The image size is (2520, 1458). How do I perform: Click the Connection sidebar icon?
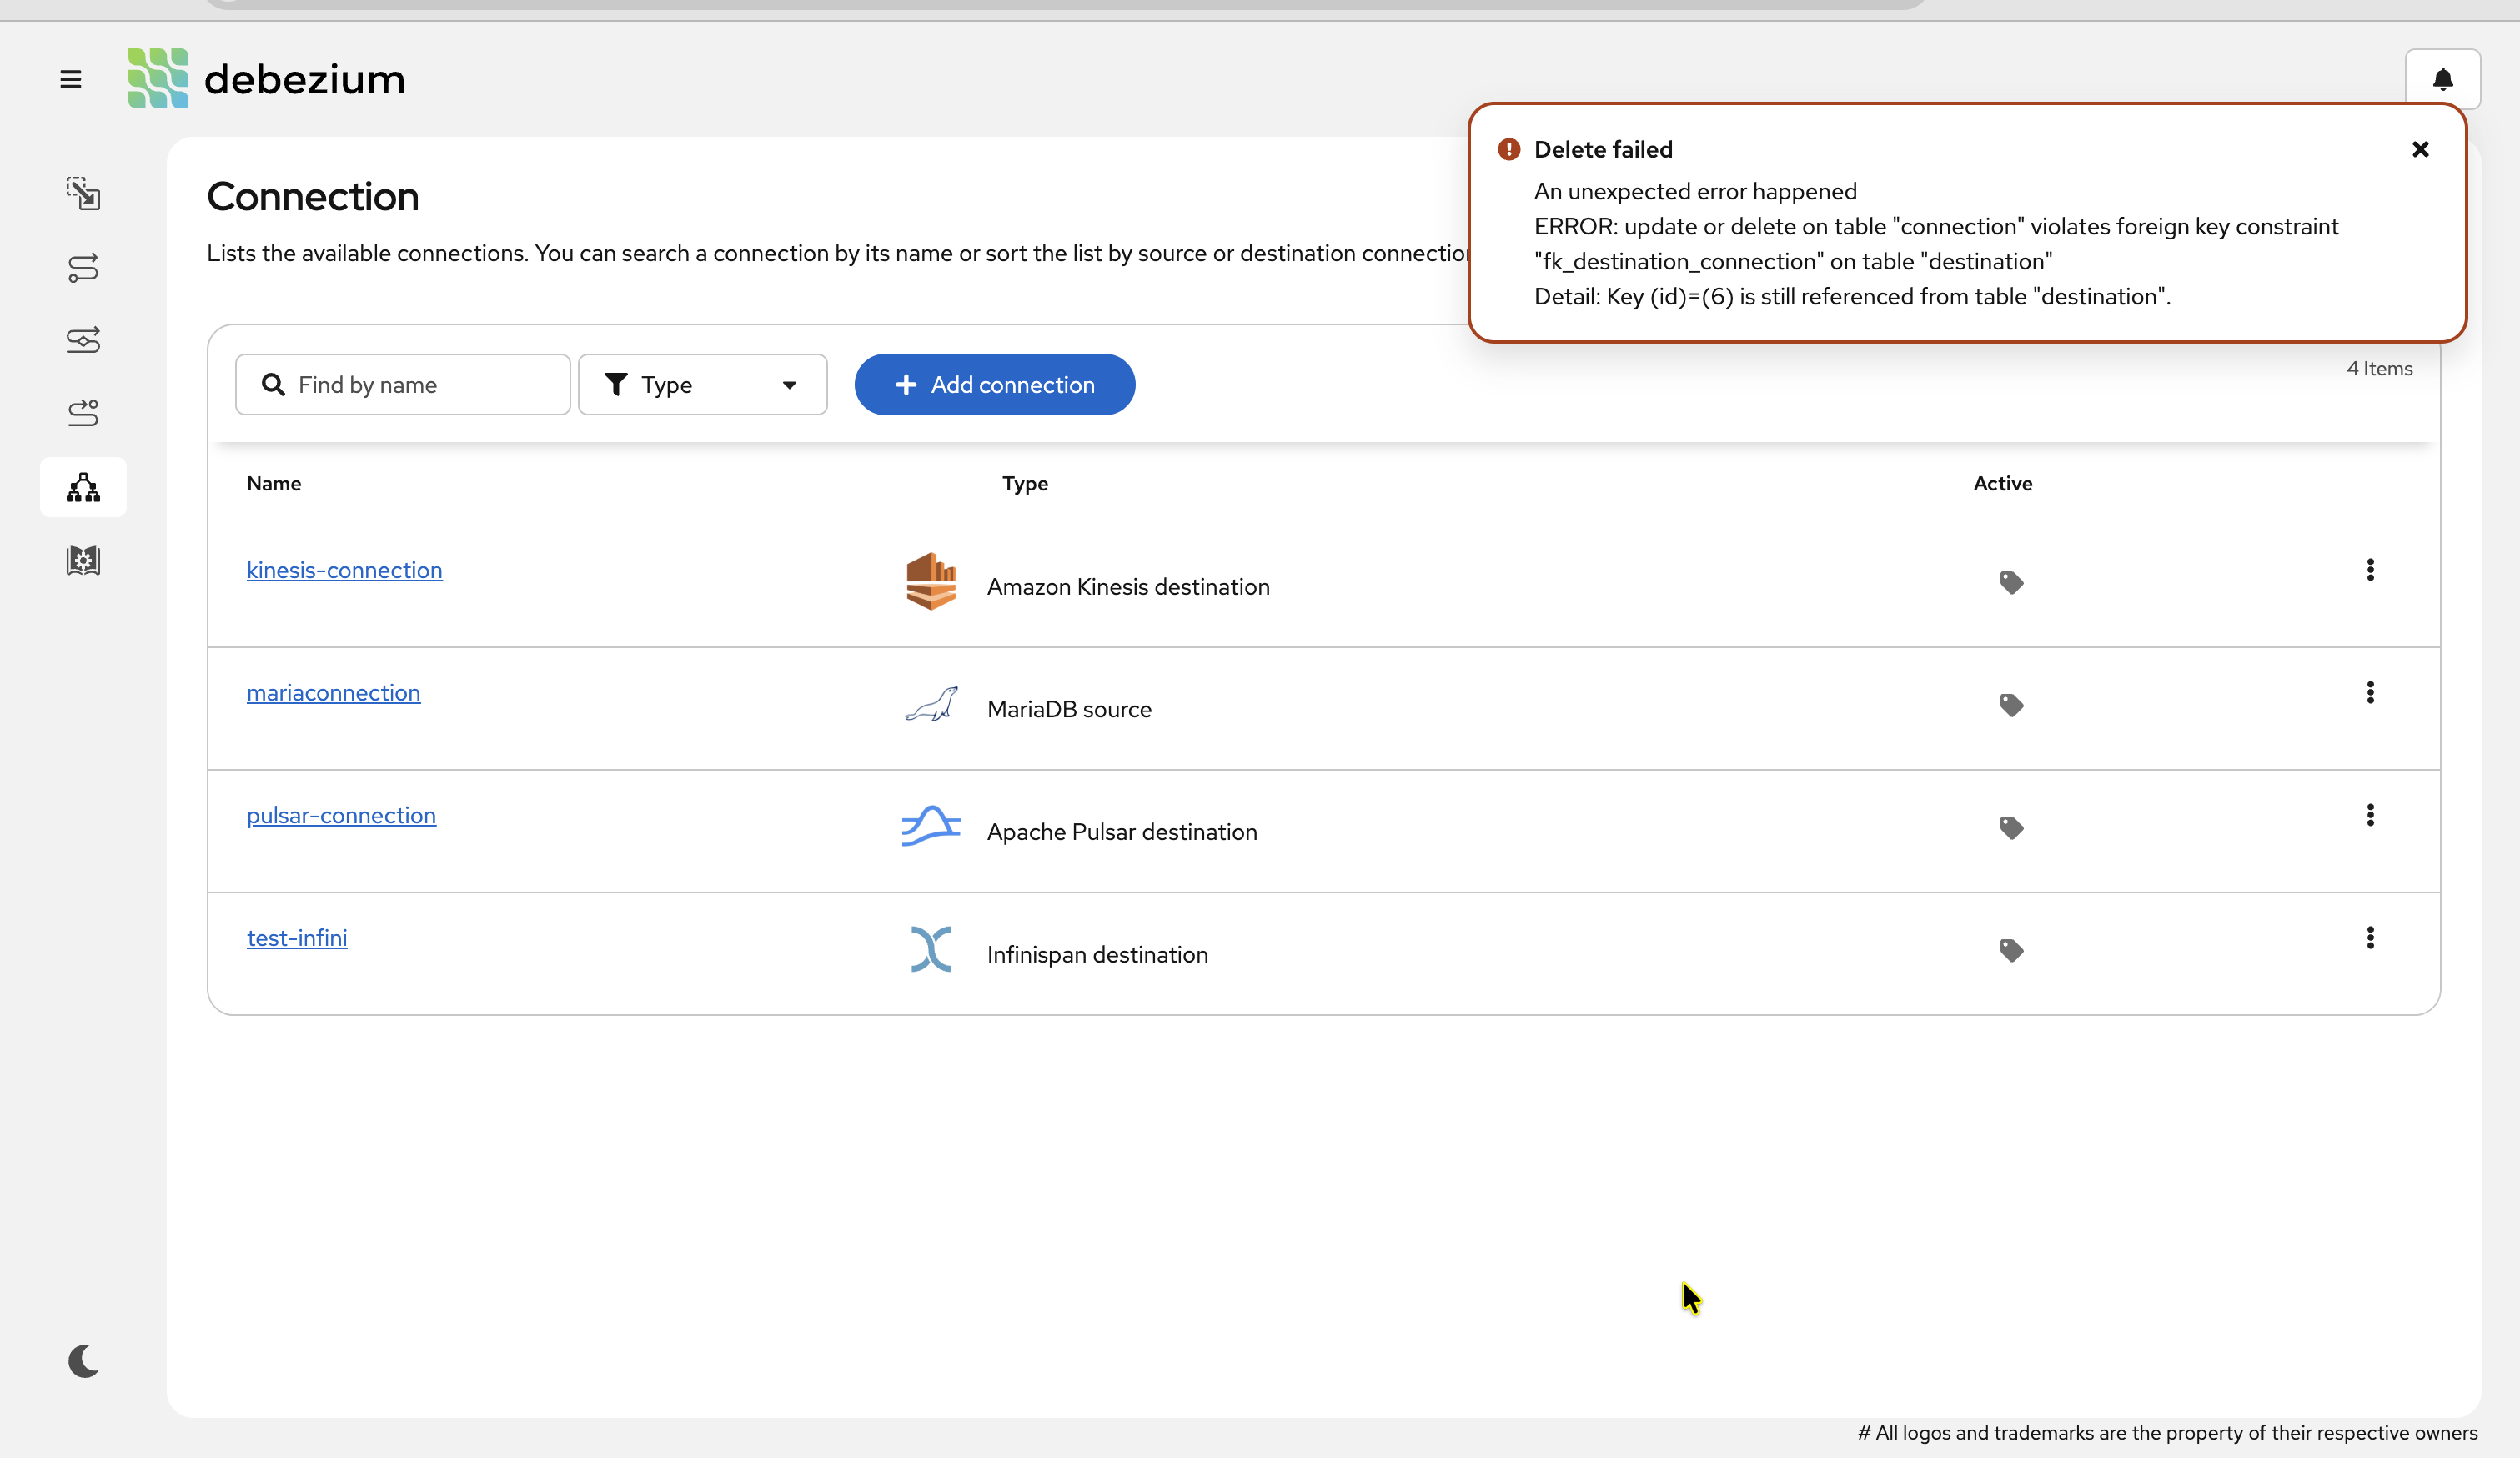tap(83, 488)
